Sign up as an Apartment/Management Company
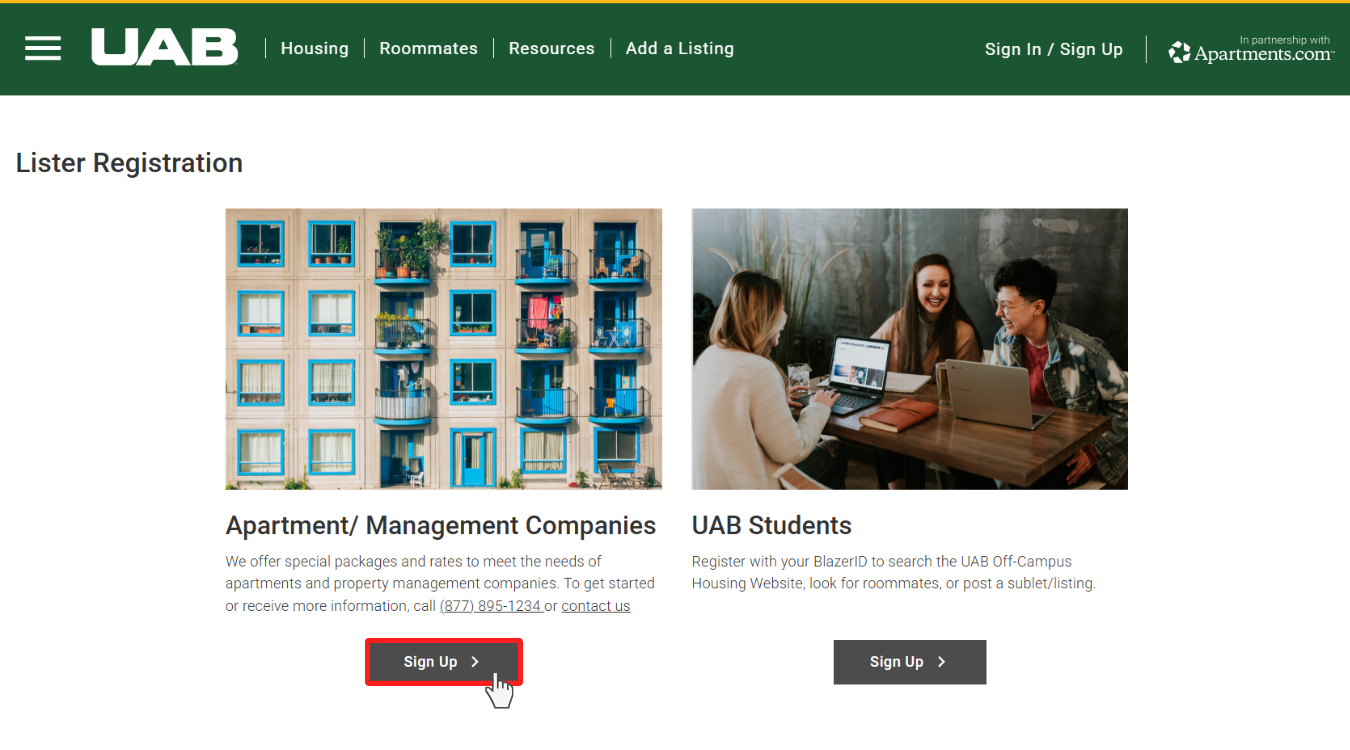This screenshot has height=750, width=1350. tap(443, 661)
